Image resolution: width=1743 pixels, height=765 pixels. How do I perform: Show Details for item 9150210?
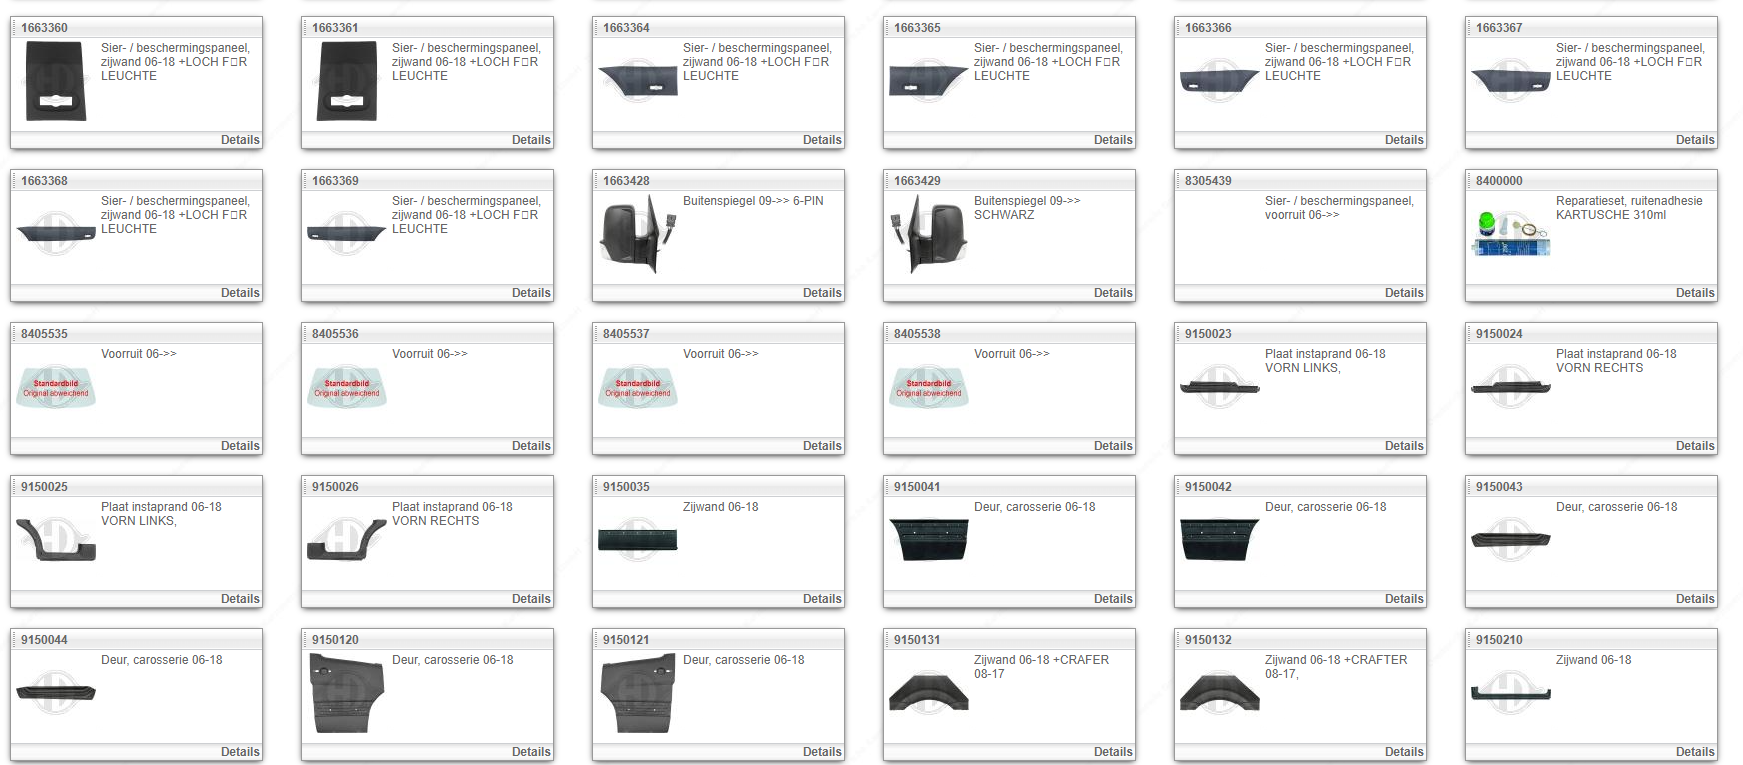click(x=1695, y=752)
